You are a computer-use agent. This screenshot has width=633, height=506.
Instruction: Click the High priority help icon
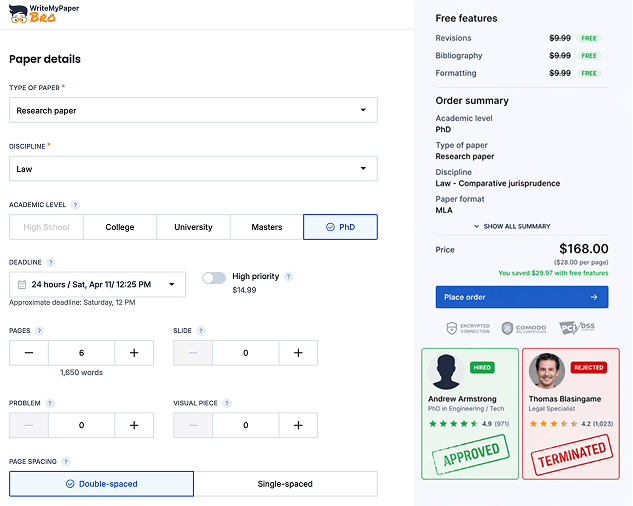289,276
